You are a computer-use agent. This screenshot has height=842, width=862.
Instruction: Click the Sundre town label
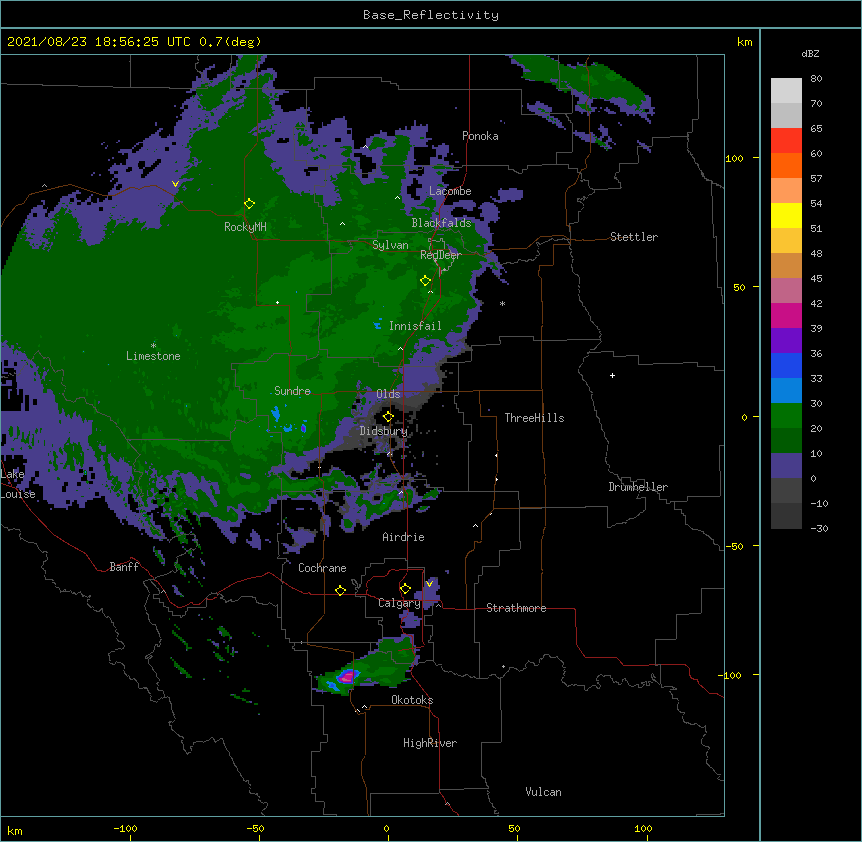tap(292, 391)
